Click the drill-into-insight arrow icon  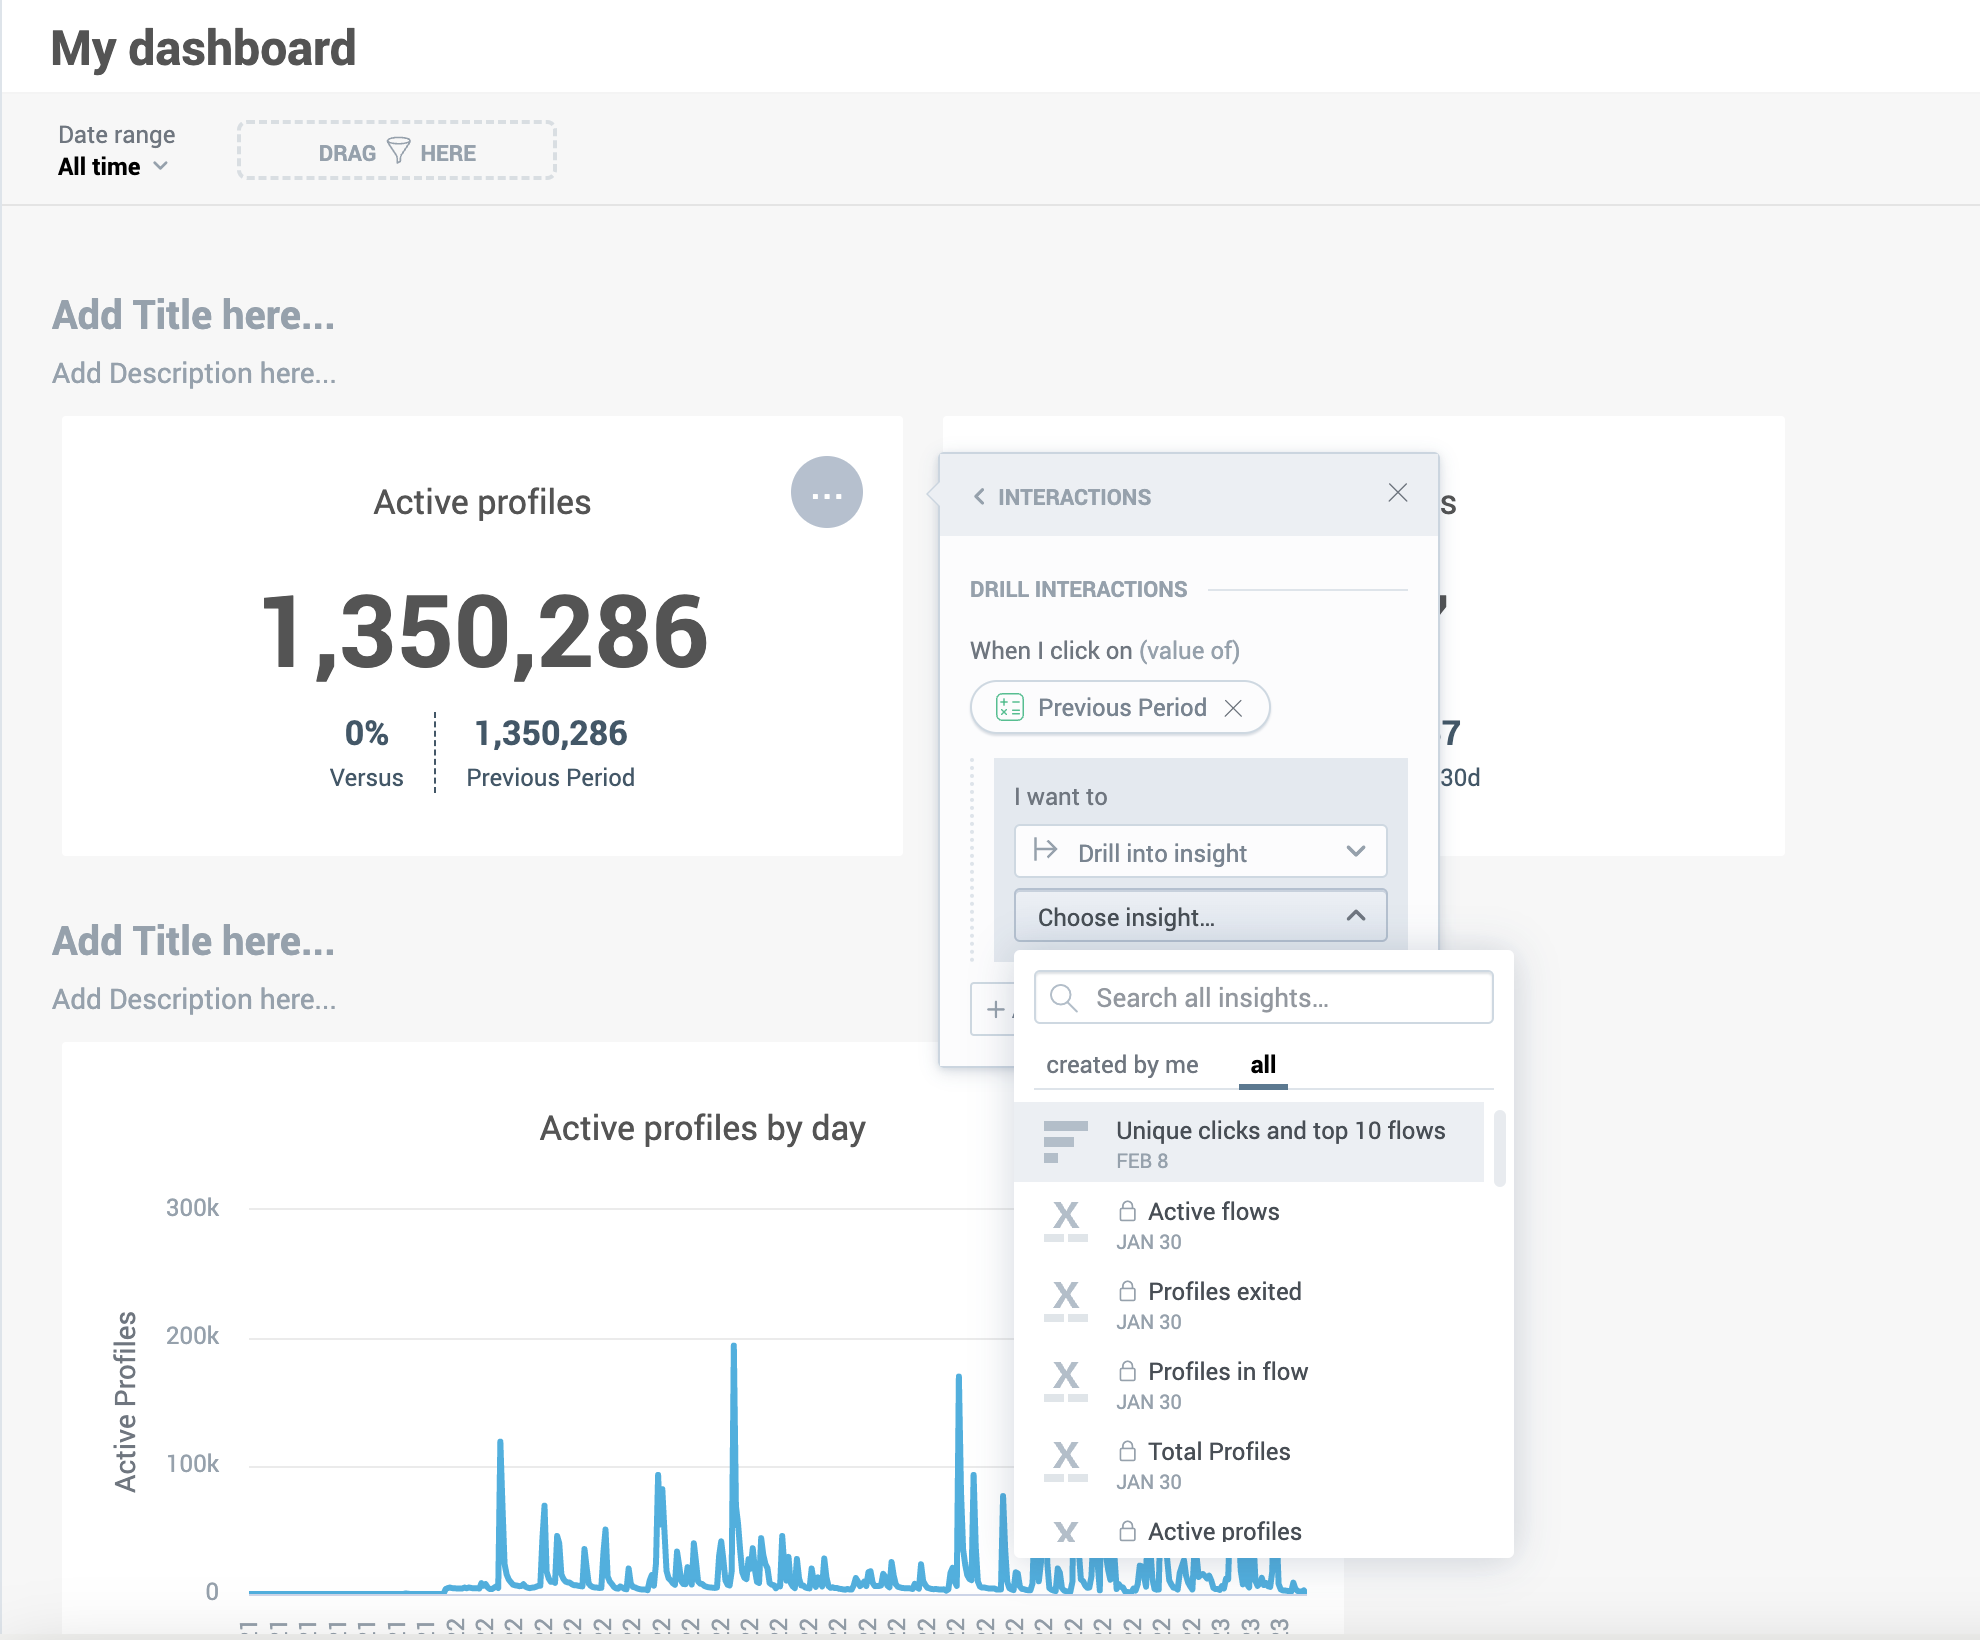[x=1046, y=852]
